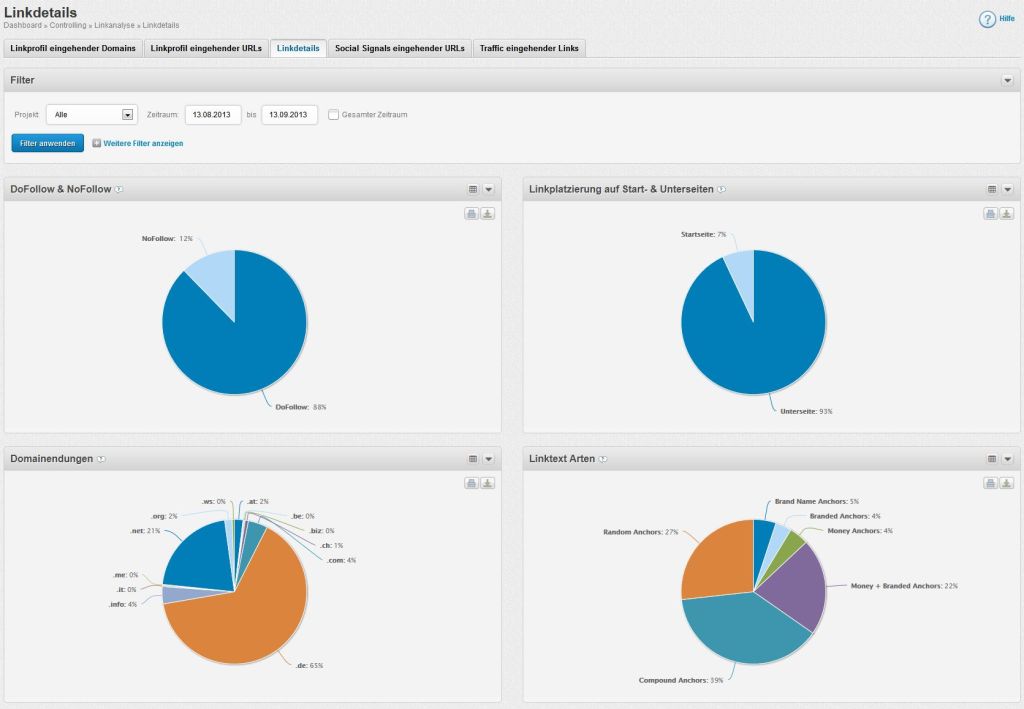
Task: Click 'Random Anchors: 27%' label
Action: pos(641,533)
